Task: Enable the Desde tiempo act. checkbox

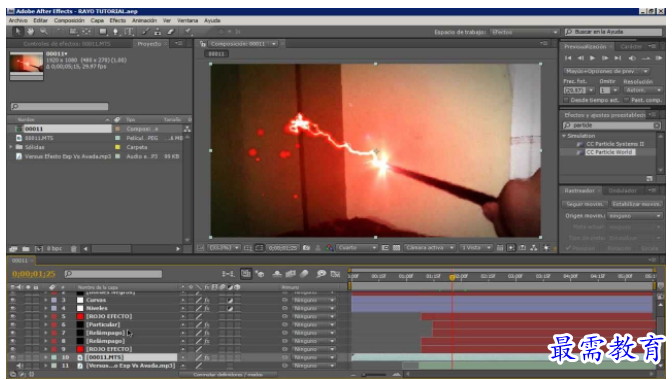Action: click(x=566, y=100)
